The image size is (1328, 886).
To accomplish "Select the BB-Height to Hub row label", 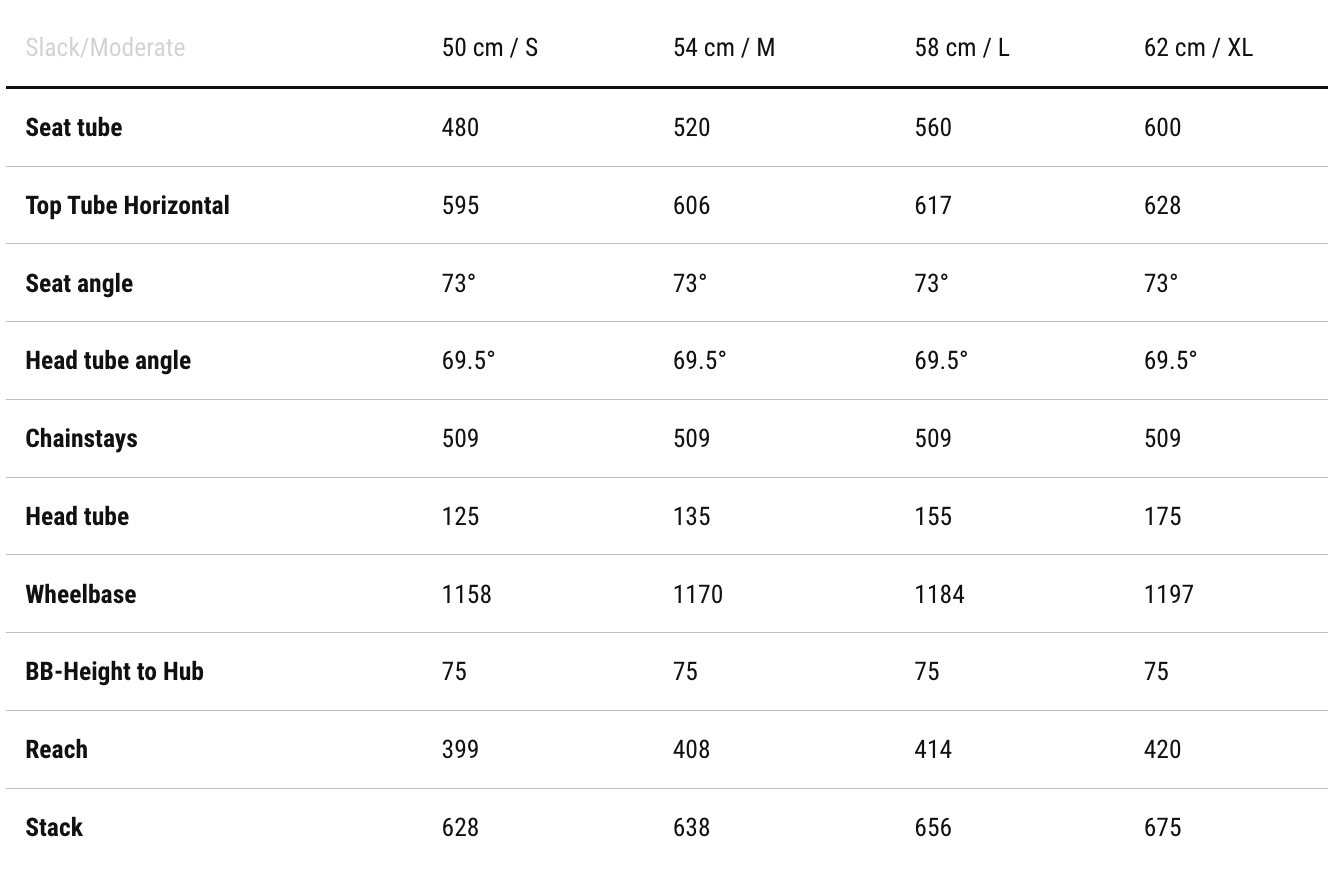I will pyautogui.click(x=114, y=671).
